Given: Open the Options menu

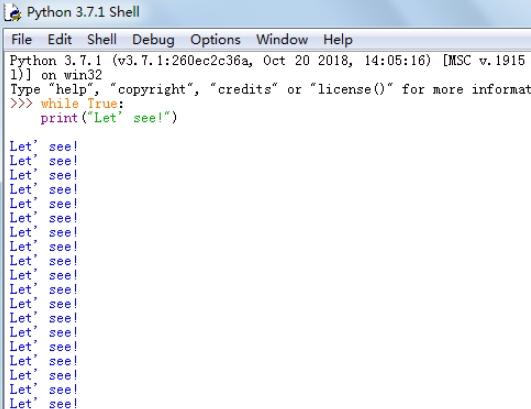Looking at the screenshot, I should [x=215, y=40].
